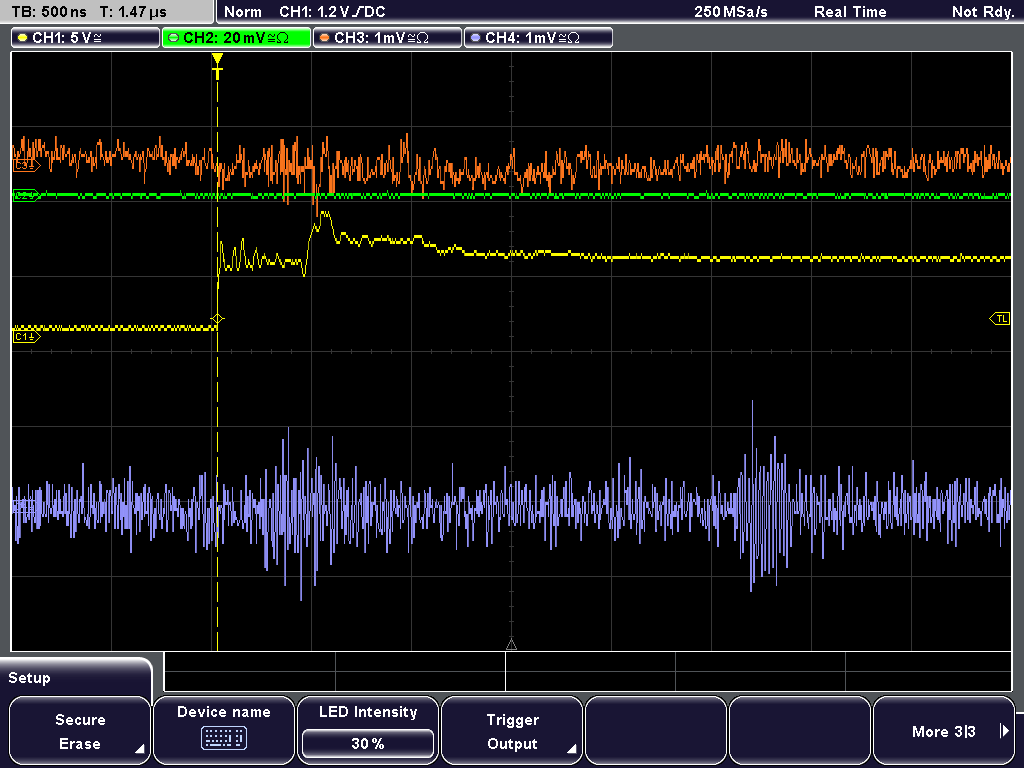The width and height of the screenshot is (1024, 768).
Task: Click the memory overview bar below the grid
Action: pyautogui.click(x=588, y=672)
